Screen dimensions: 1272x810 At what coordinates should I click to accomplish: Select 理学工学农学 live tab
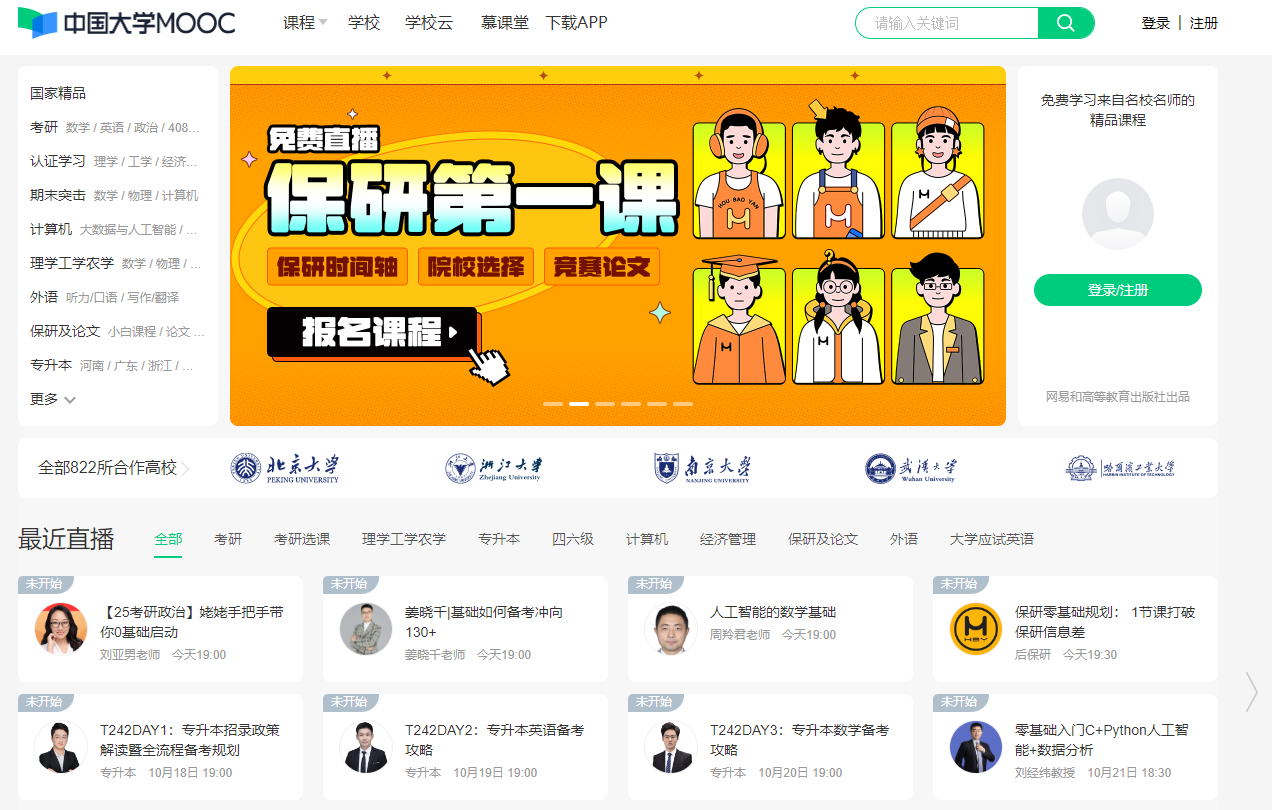(404, 539)
